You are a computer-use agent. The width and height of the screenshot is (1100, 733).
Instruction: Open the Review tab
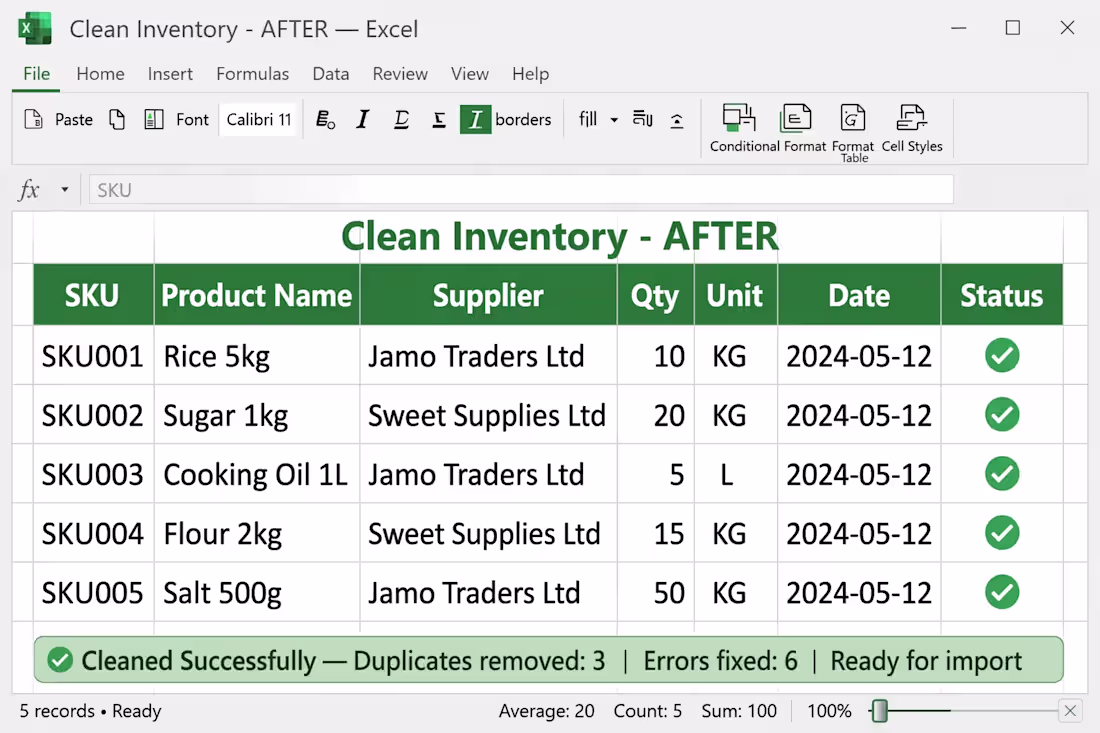point(400,74)
